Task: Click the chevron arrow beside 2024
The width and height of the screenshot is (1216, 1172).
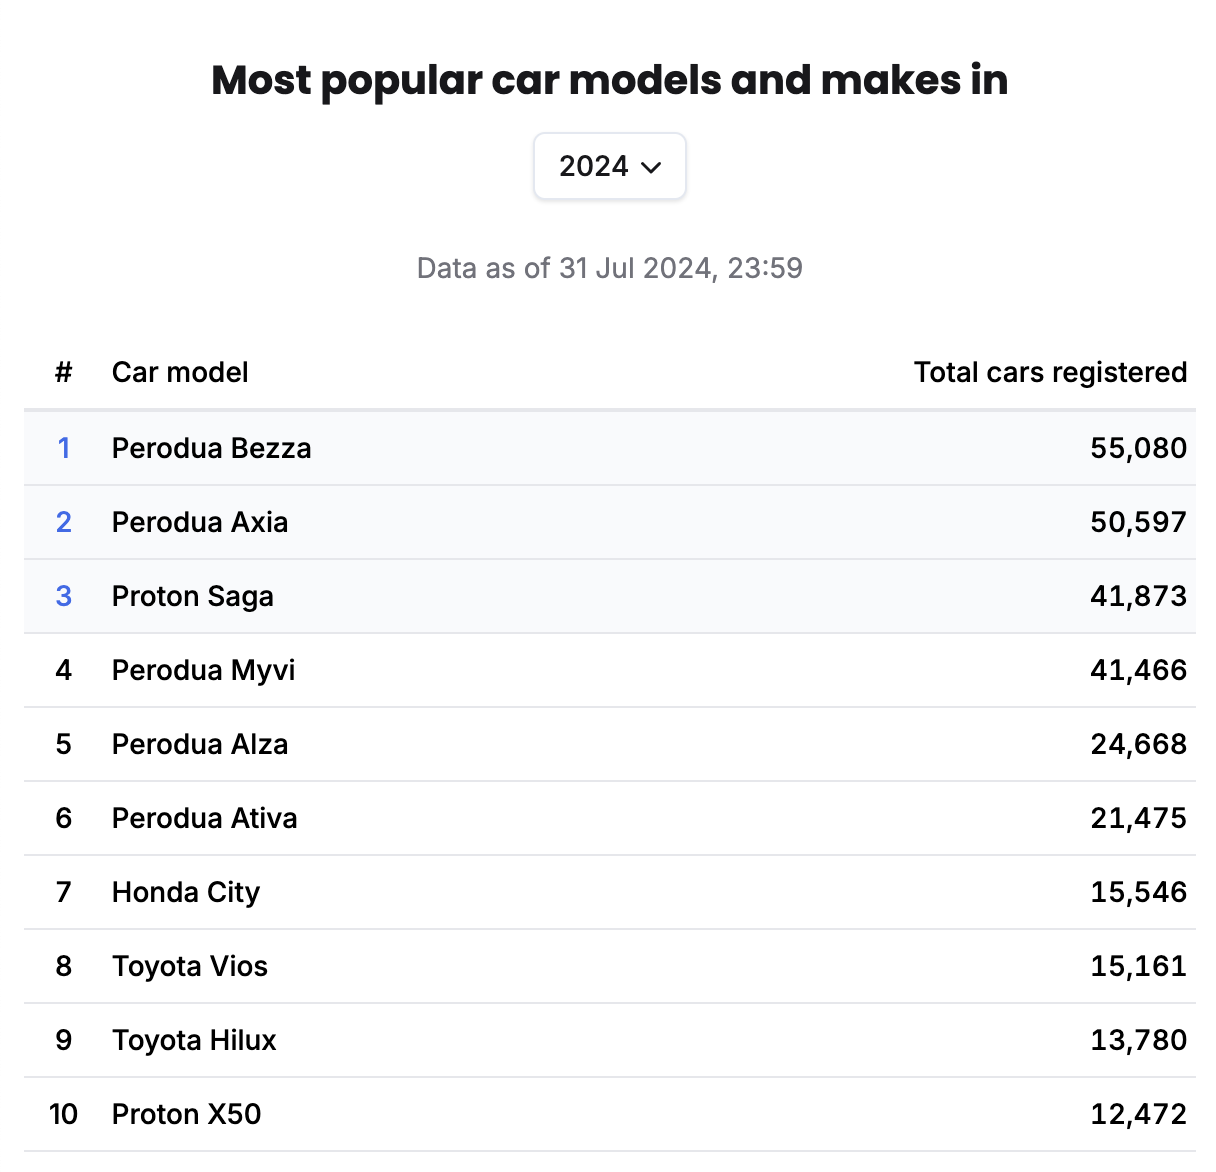Action: point(651,167)
